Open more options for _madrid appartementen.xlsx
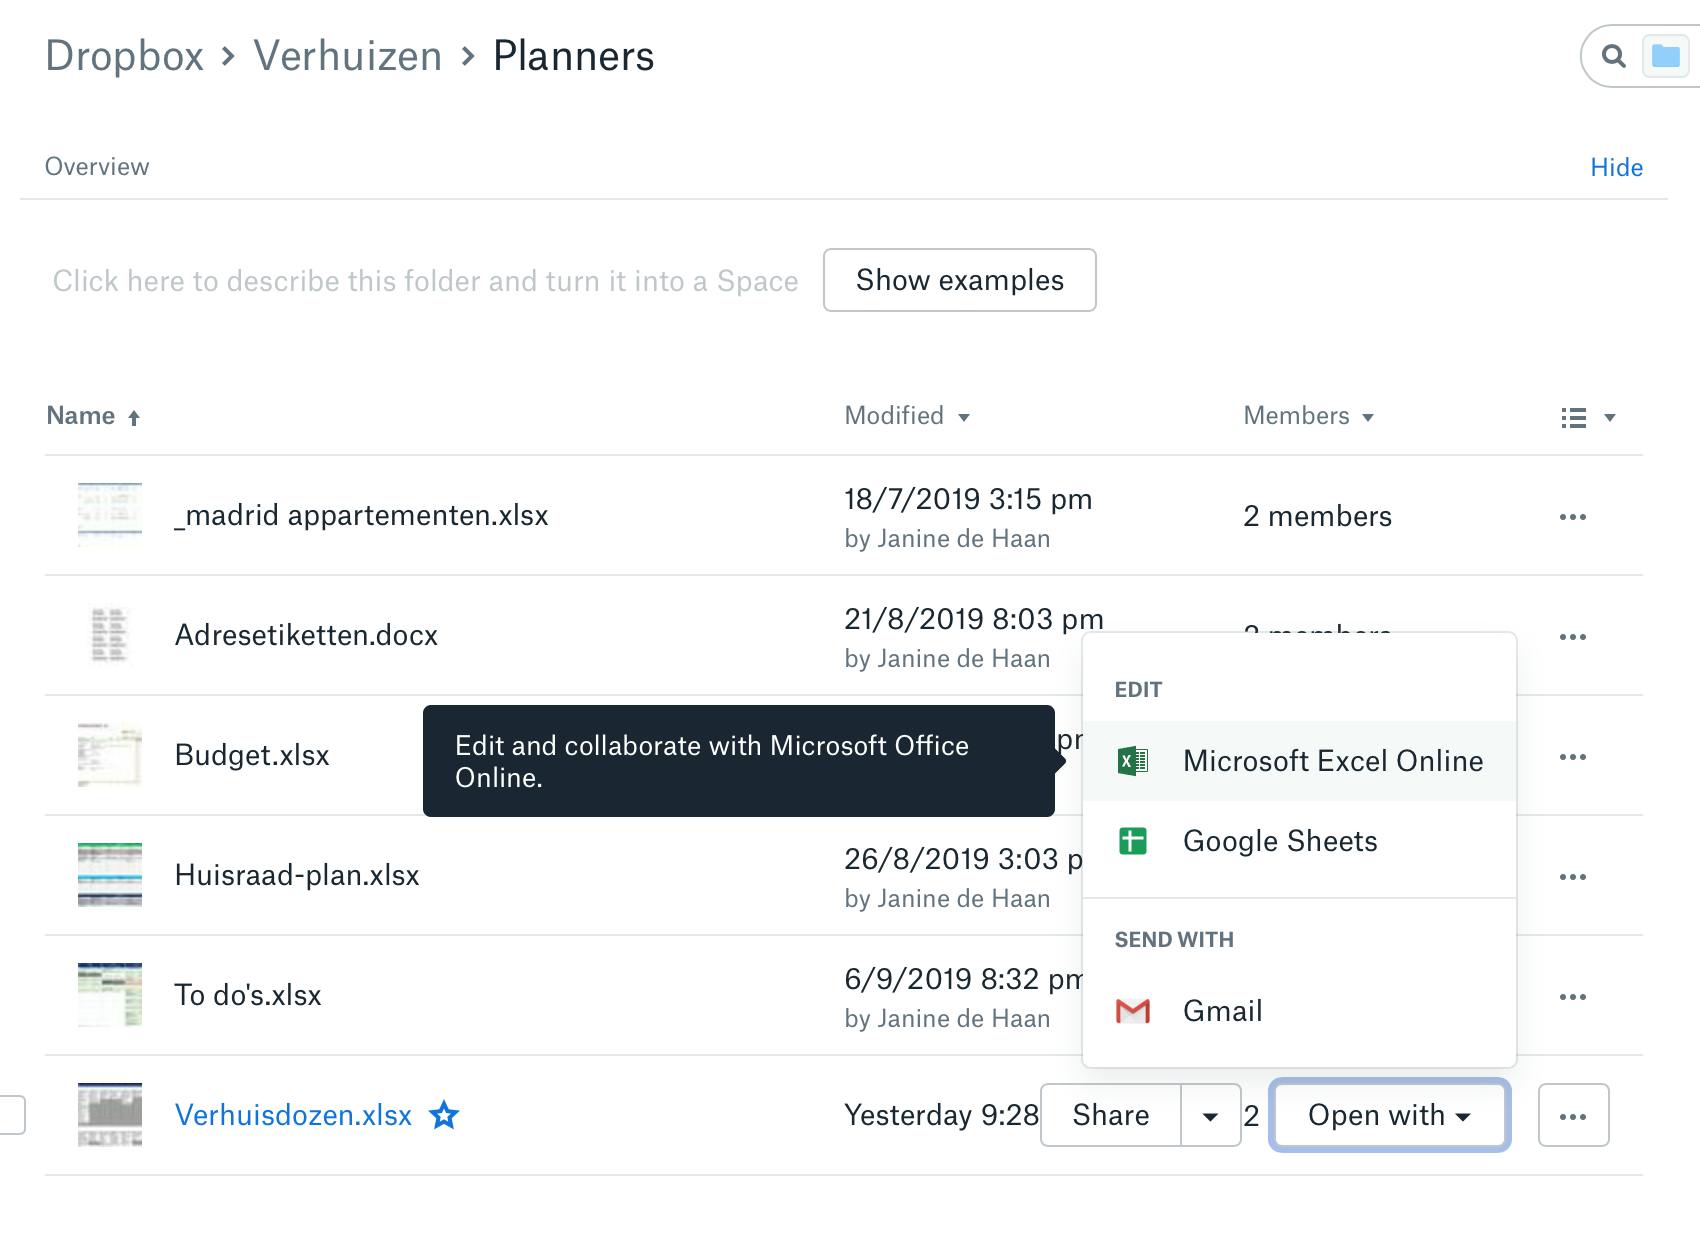 point(1573,517)
